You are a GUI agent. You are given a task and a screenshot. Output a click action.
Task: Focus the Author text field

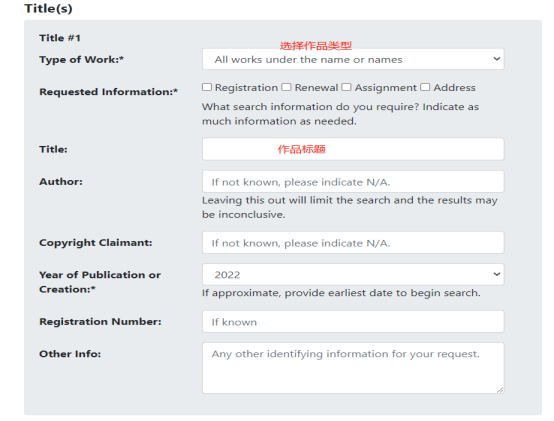[353, 182]
